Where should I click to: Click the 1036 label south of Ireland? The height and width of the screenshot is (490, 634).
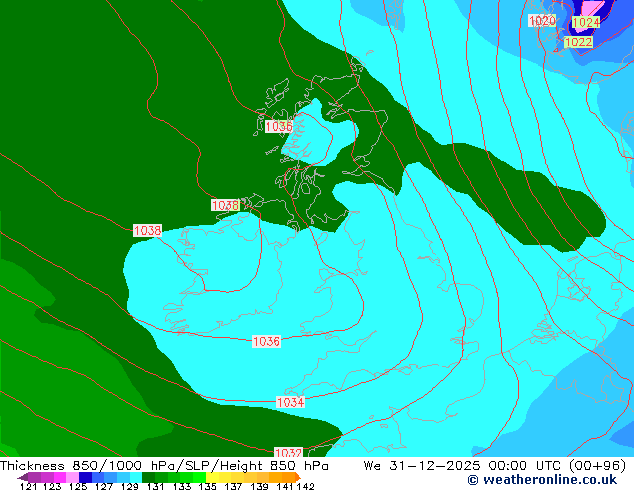[x=266, y=342]
